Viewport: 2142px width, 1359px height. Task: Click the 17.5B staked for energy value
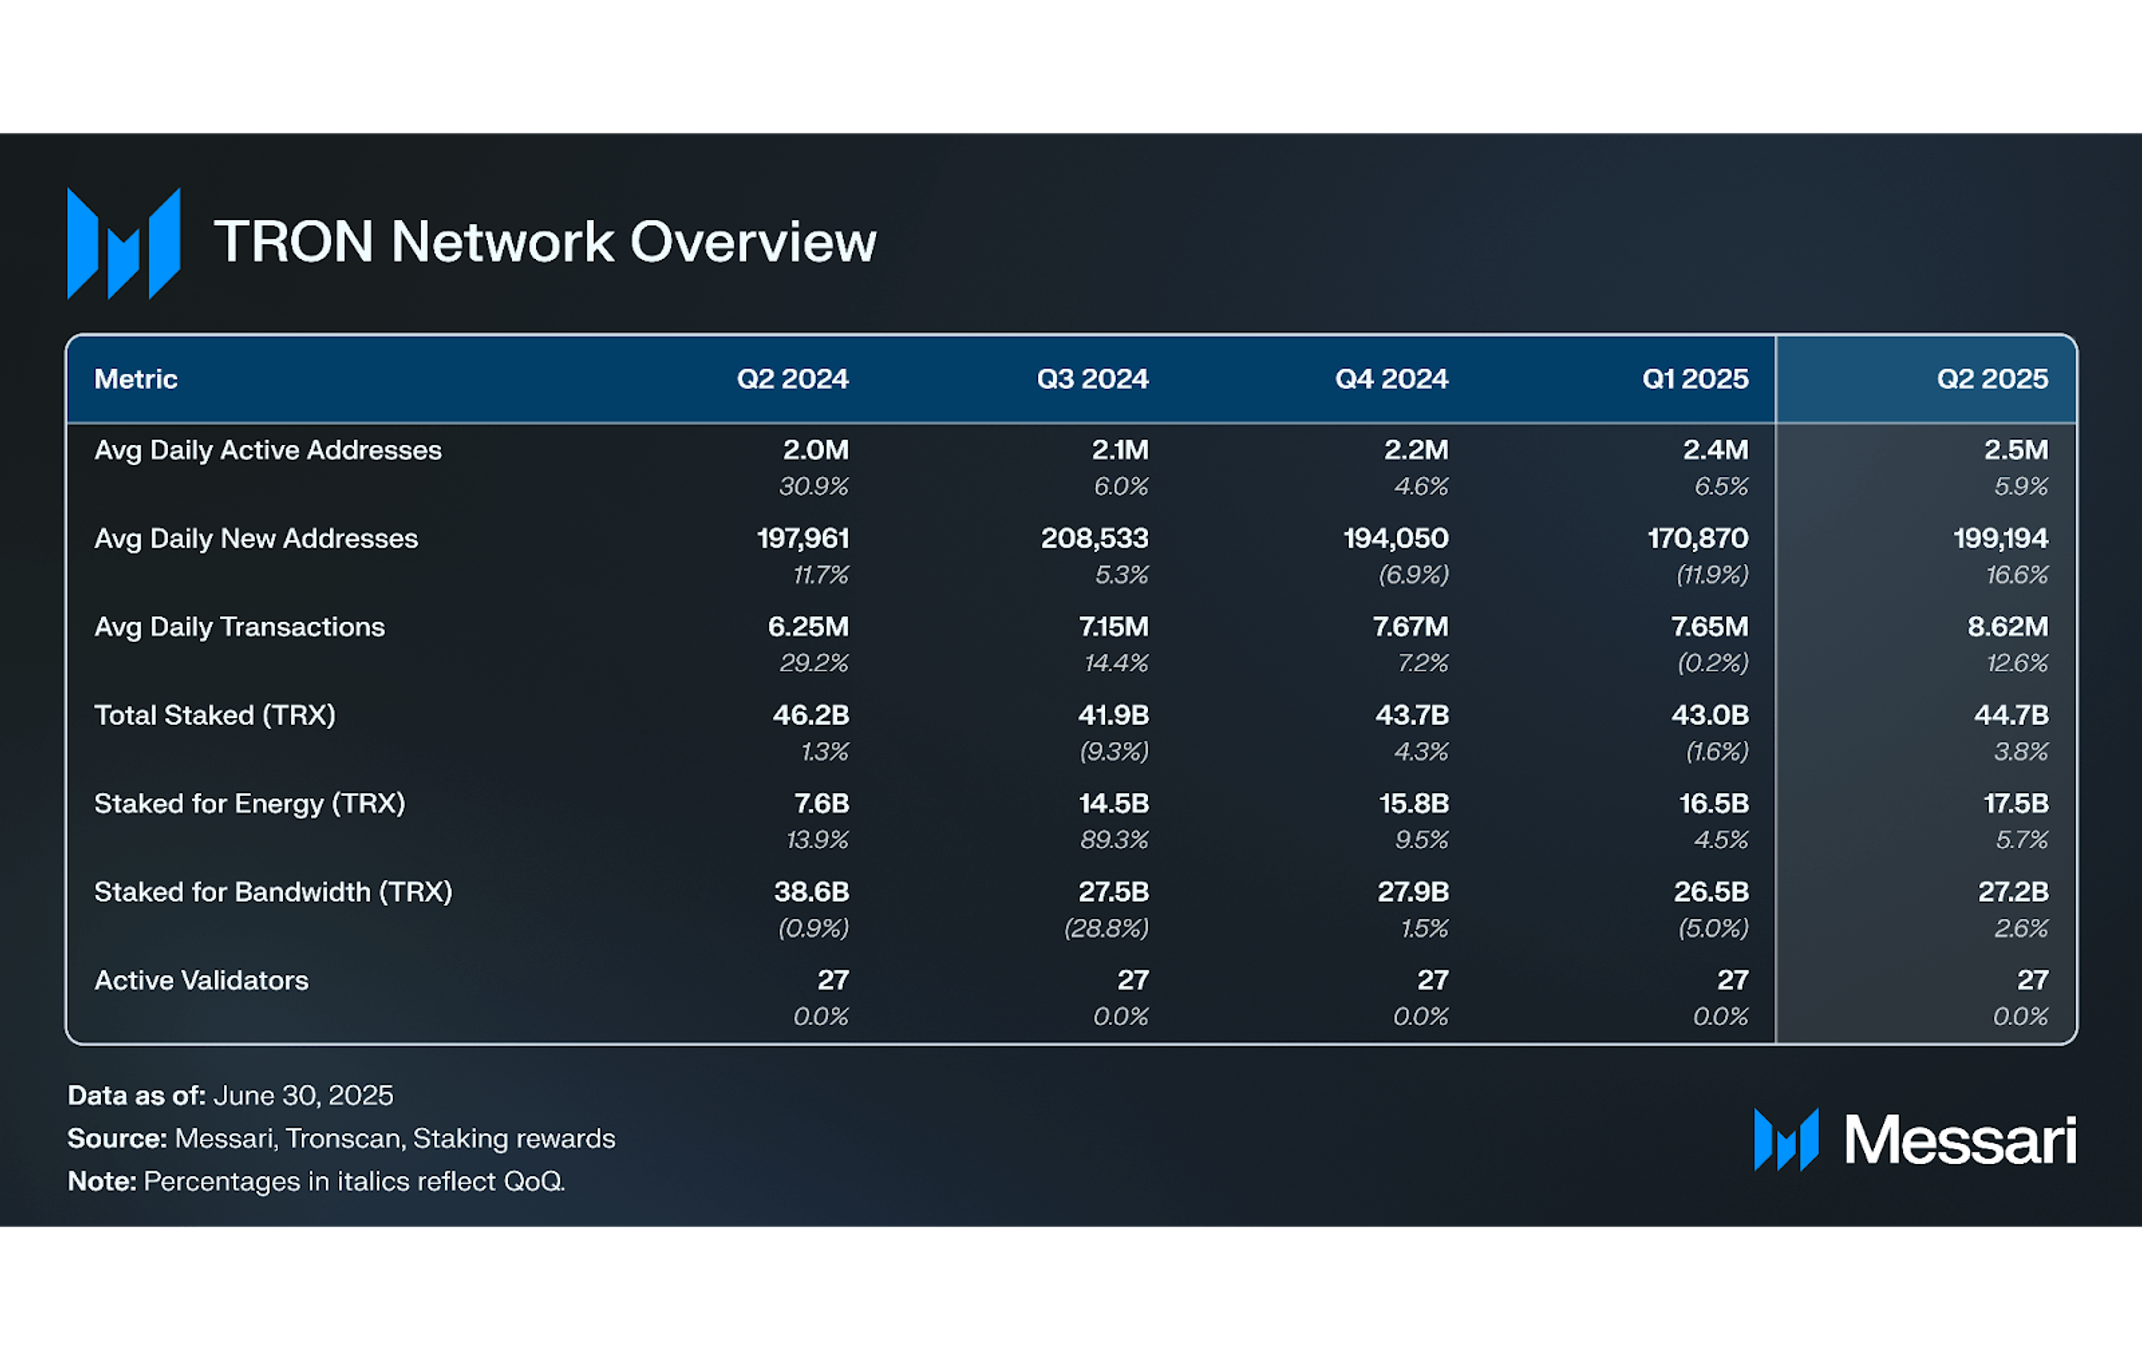[2016, 804]
